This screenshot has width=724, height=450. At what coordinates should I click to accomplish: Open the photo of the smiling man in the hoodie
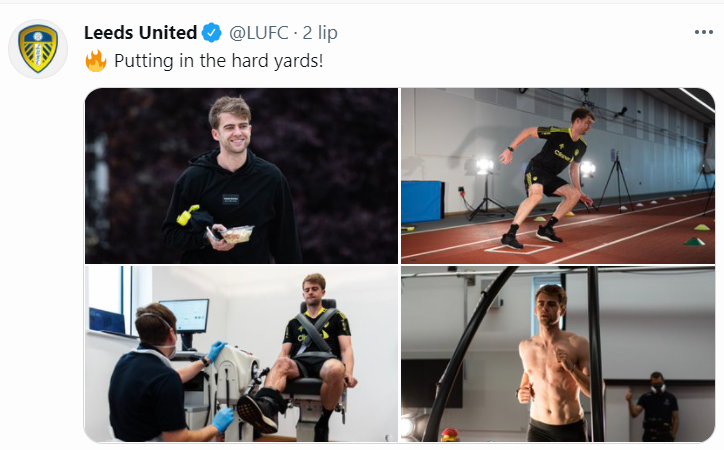[241, 175]
